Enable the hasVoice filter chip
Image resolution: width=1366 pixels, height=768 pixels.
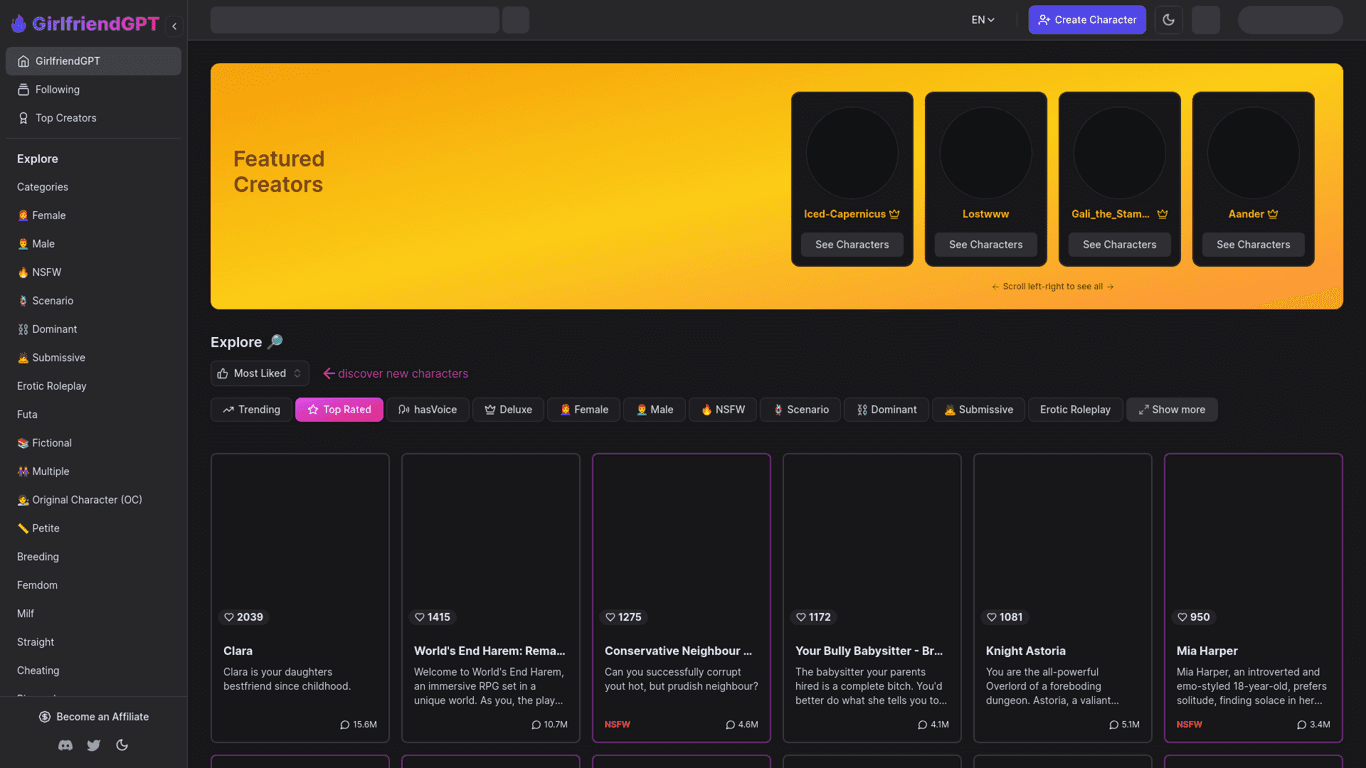[427, 409]
